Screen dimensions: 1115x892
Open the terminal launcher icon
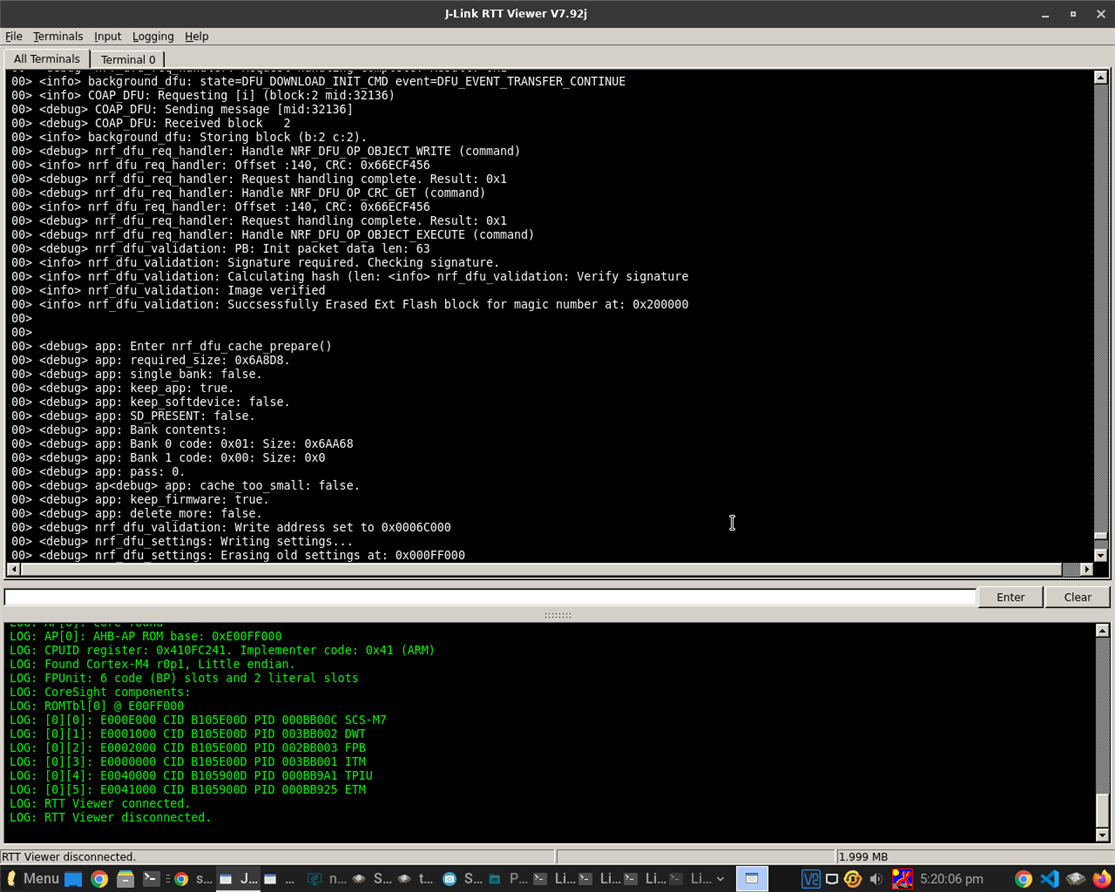(x=151, y=879)
